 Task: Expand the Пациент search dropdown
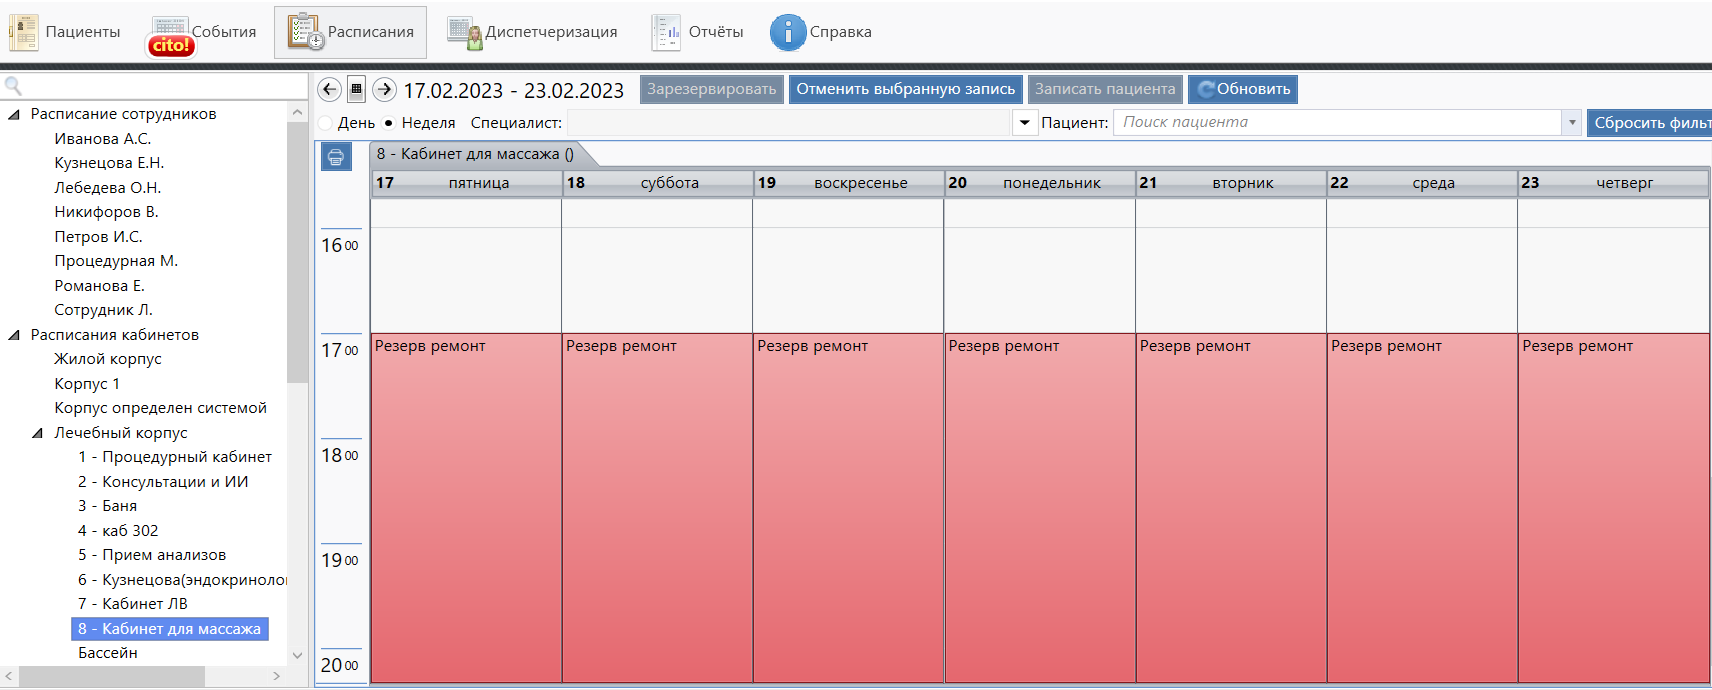click(1572, 123)
